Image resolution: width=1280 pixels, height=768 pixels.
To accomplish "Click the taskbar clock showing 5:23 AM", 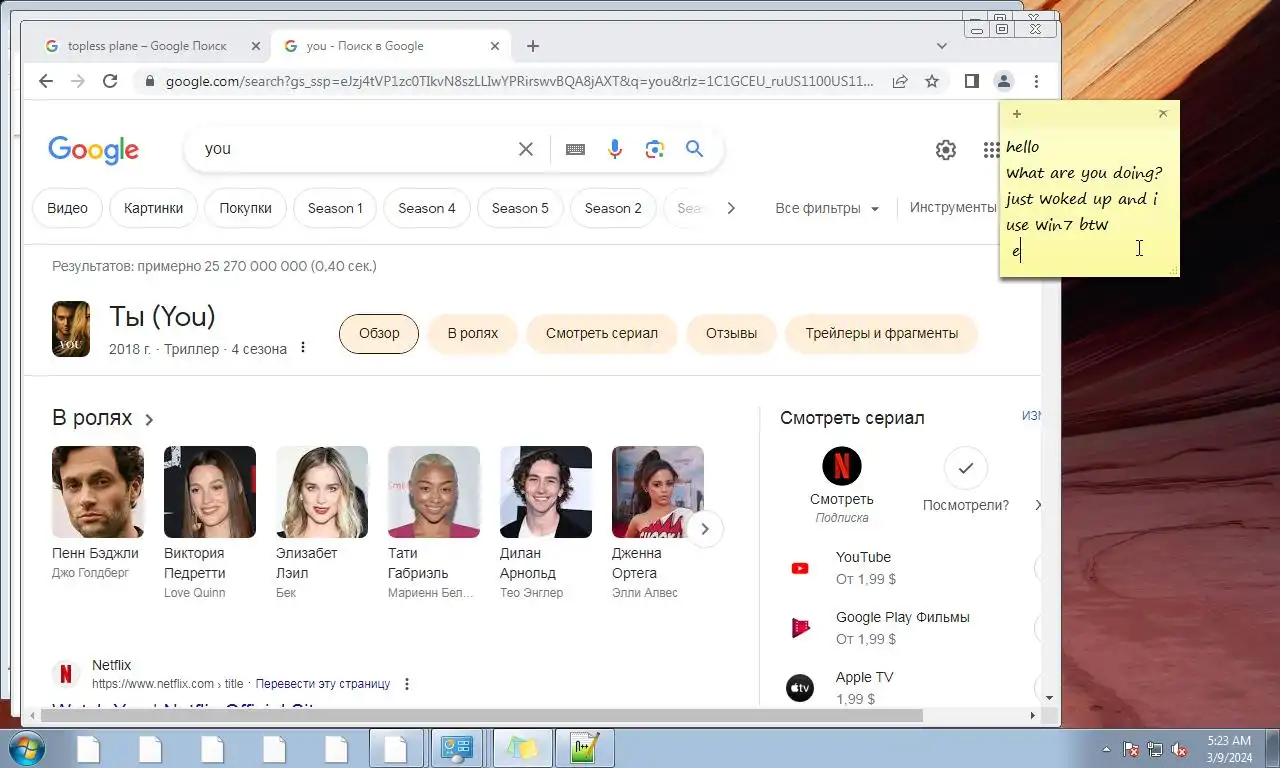I will click(x=1229, y=748).
